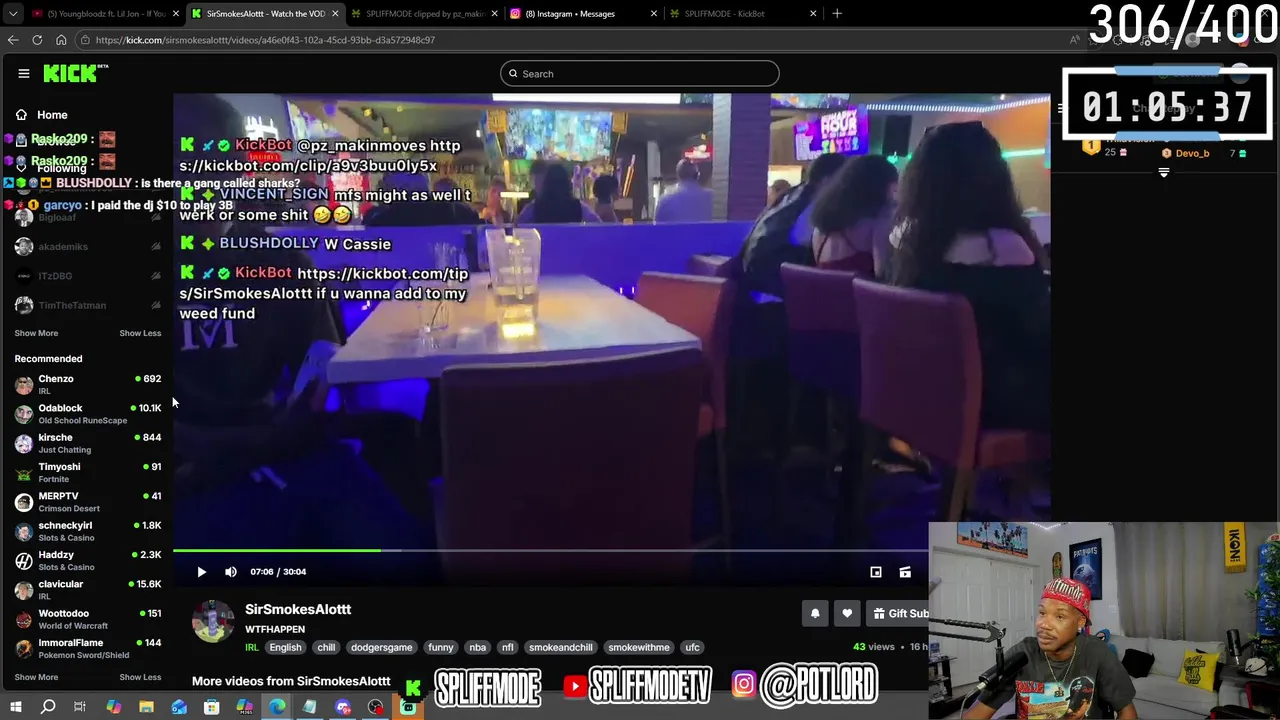Open clavicular IRL channel

87,590
